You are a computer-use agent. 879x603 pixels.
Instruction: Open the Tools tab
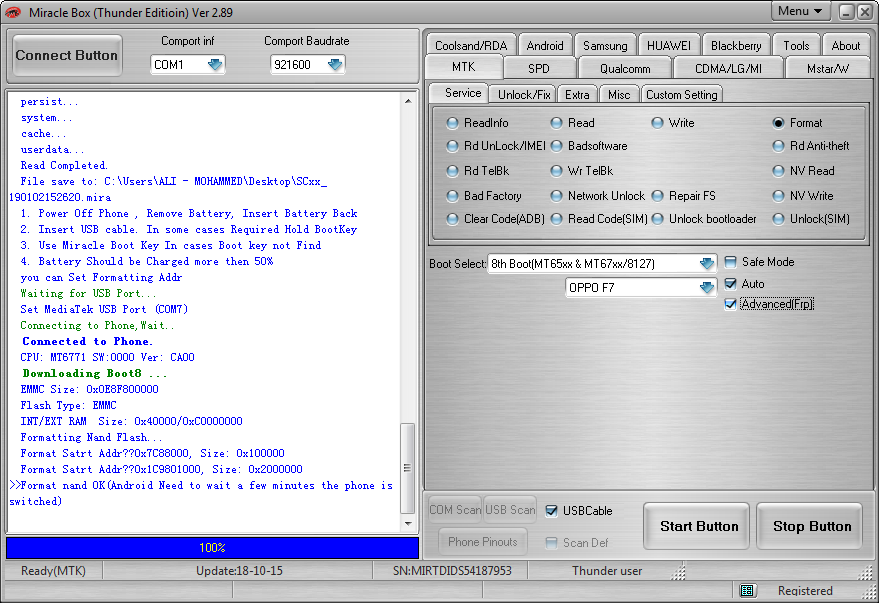[796, 45]
